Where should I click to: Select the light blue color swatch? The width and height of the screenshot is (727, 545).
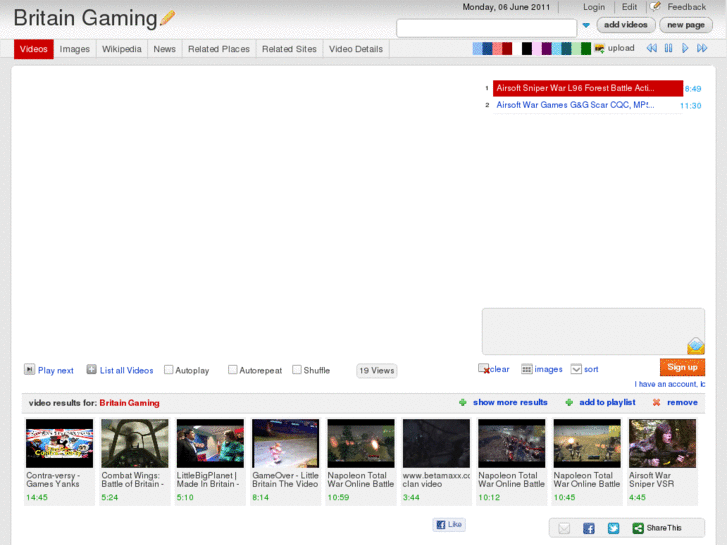(x=477, y=48)
